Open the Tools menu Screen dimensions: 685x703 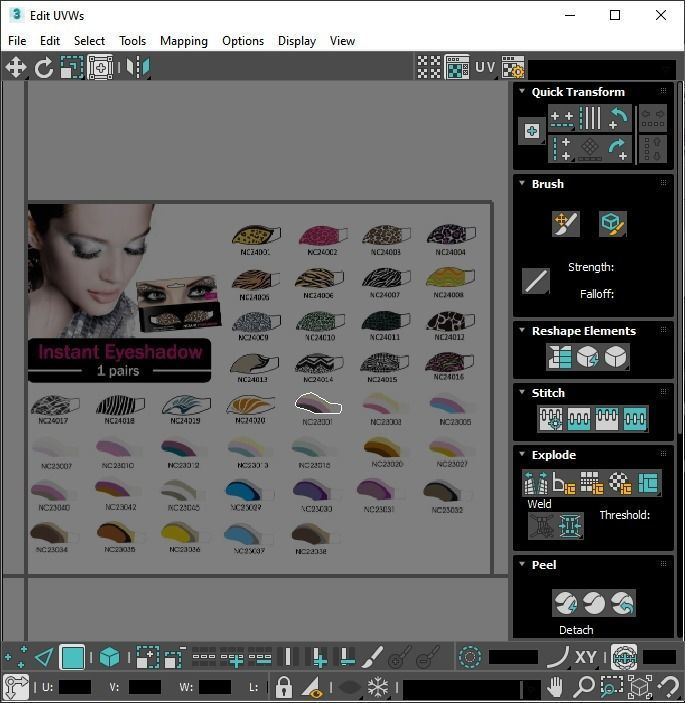[x=132, y=41]
